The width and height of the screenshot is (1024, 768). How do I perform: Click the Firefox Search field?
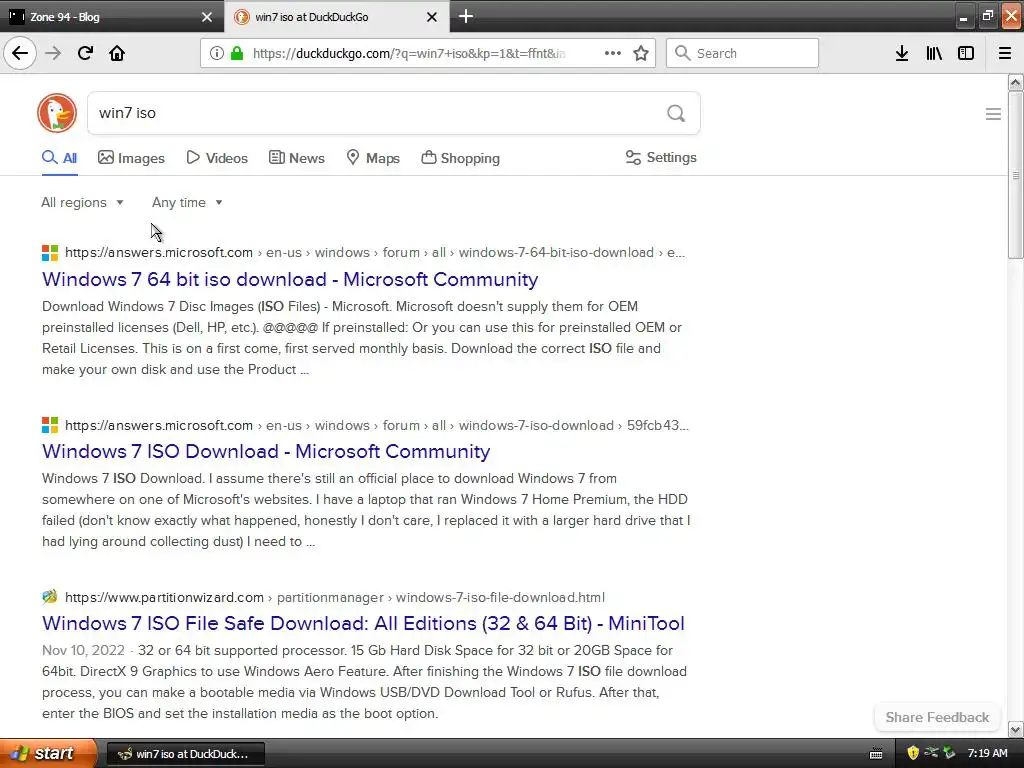(x=742, y=53)
